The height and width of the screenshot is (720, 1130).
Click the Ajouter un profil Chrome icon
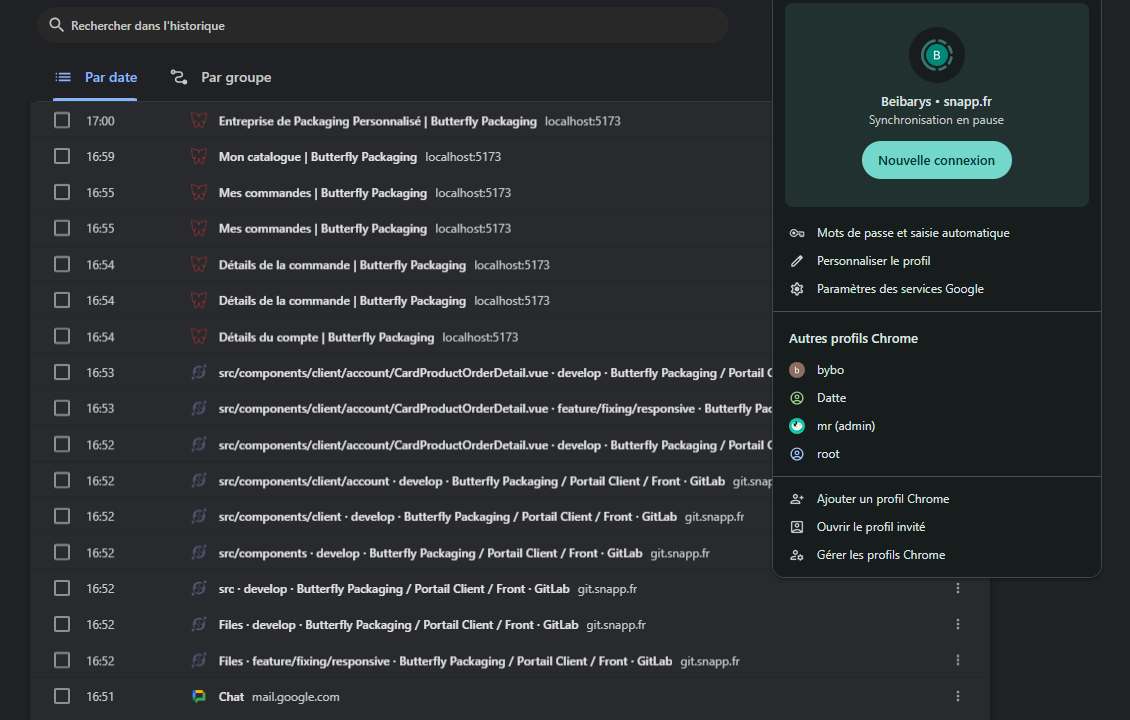797,499
